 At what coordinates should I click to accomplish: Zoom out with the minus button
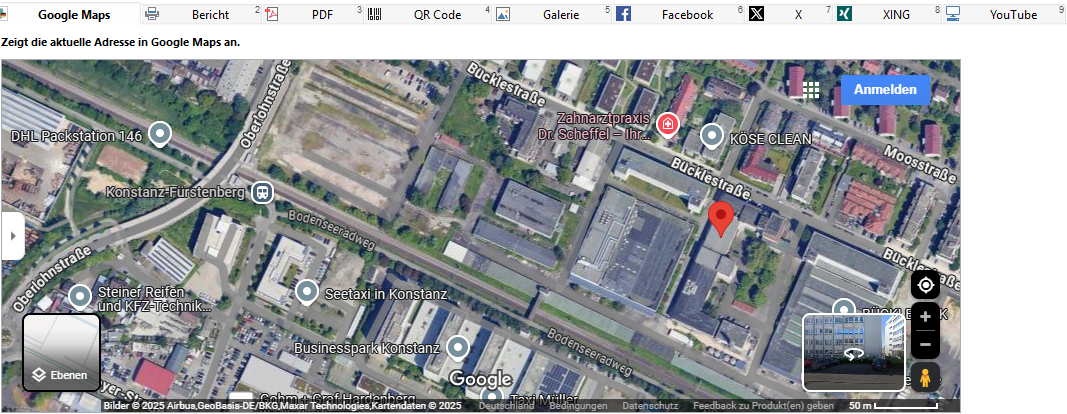pyautogui.click(x=925, y=345)
